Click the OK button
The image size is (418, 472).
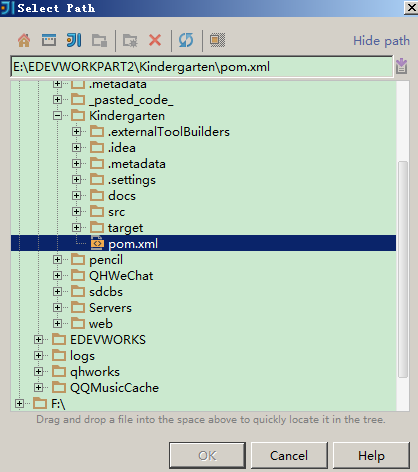point(207,455)
